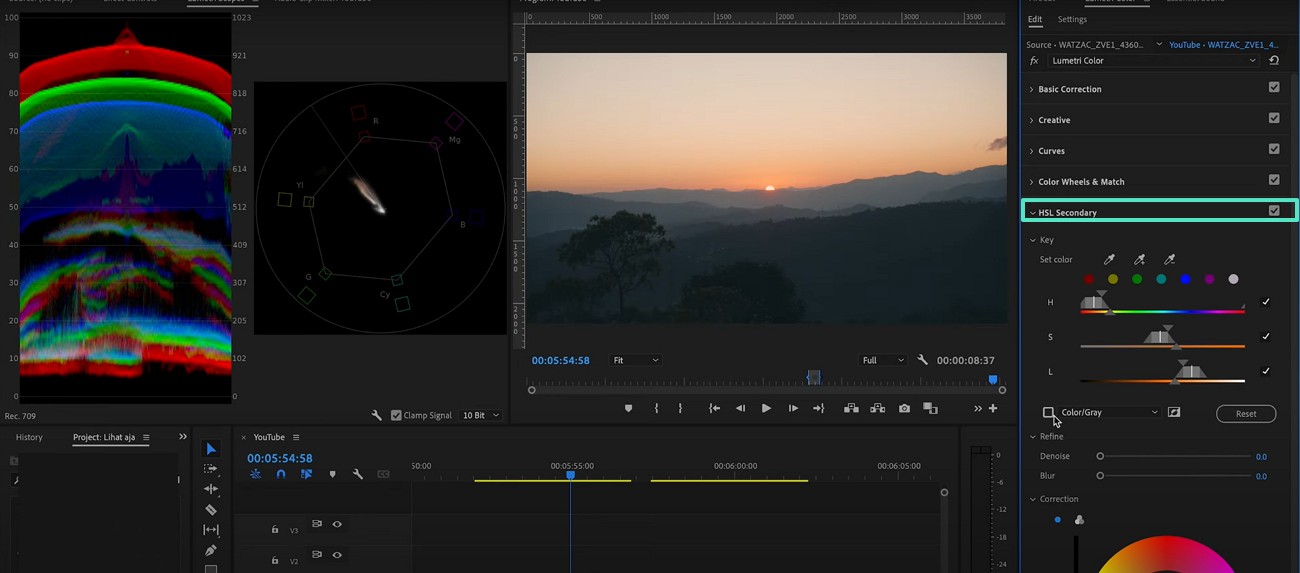Toggle the Clamp Signal checkbox
Image resolution: width=1300 pixels, height=573 pixels.
pyautogui.click(x=397, y=415)
